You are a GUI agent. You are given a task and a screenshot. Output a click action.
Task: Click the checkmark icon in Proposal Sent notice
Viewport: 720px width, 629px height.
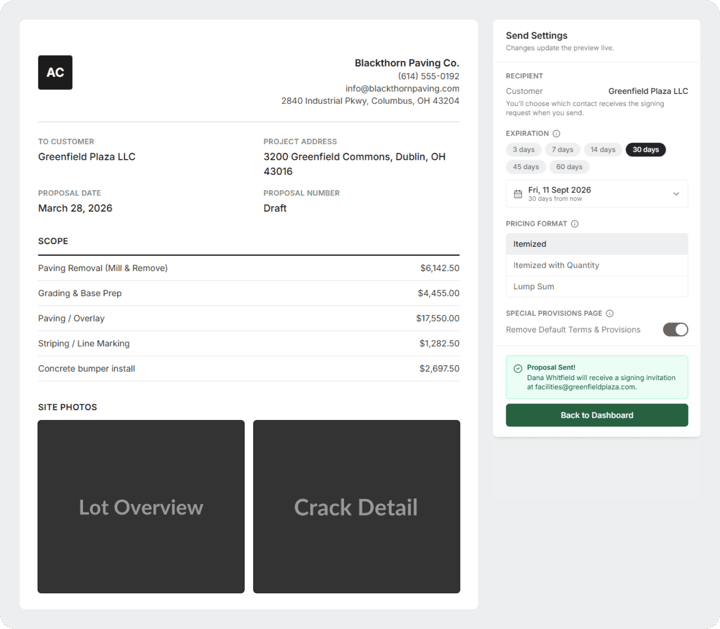click(518, 368)
